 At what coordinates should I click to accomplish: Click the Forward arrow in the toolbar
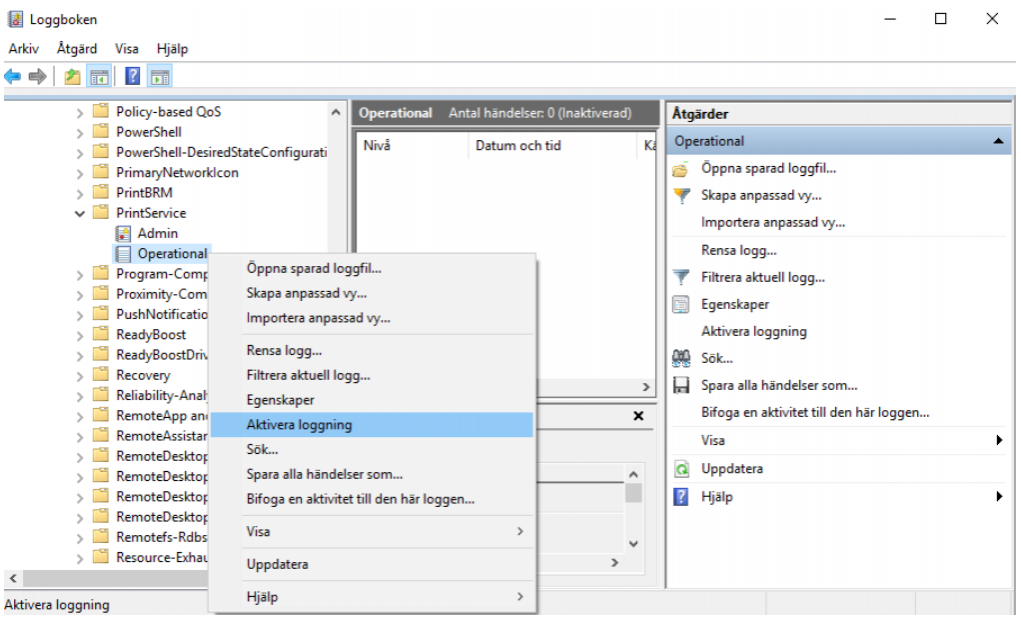[37, 77]
